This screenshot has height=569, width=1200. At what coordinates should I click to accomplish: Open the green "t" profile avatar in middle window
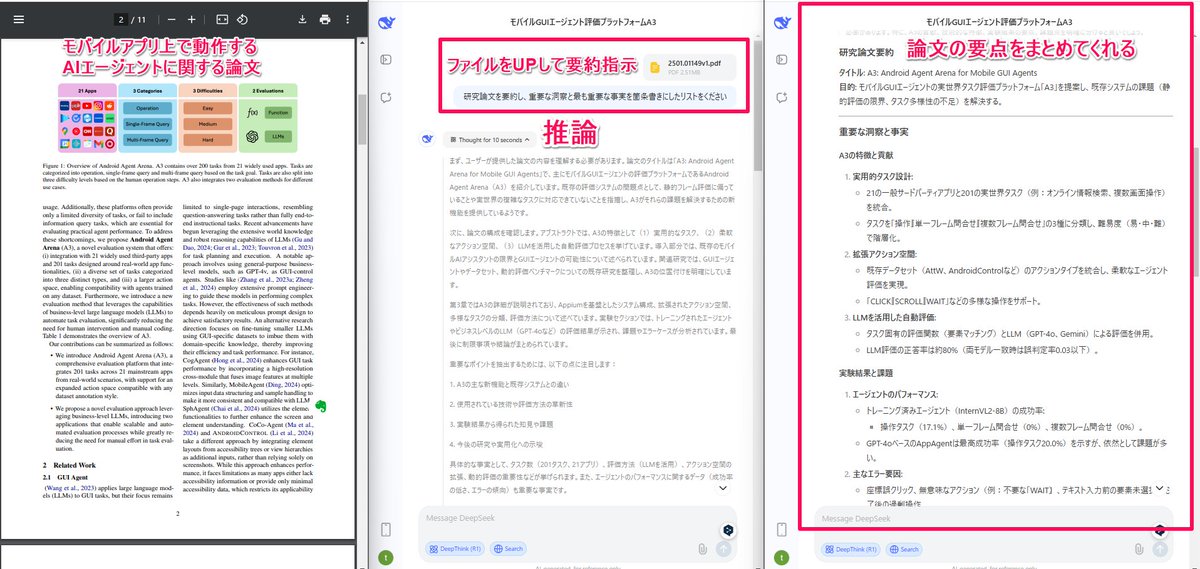(x=386, y=557)
